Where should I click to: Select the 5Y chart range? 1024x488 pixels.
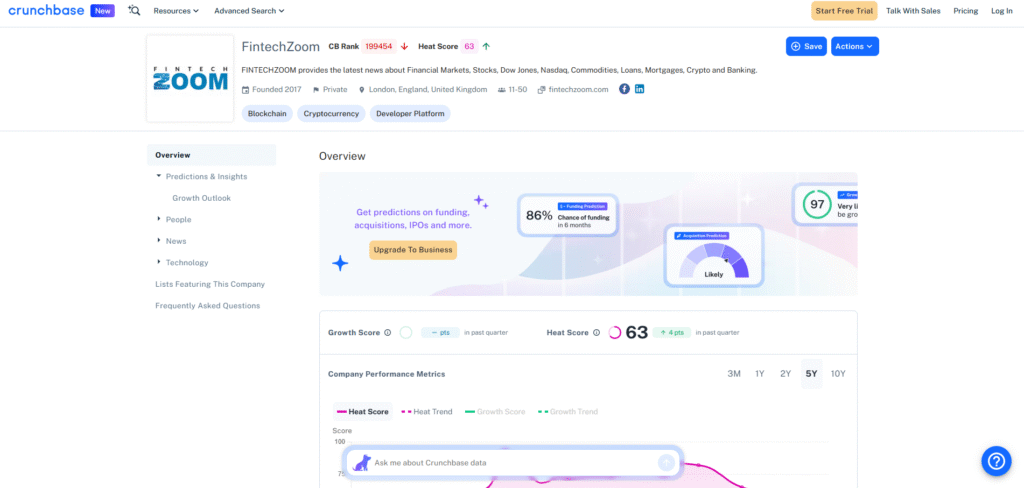pos(811,374)
